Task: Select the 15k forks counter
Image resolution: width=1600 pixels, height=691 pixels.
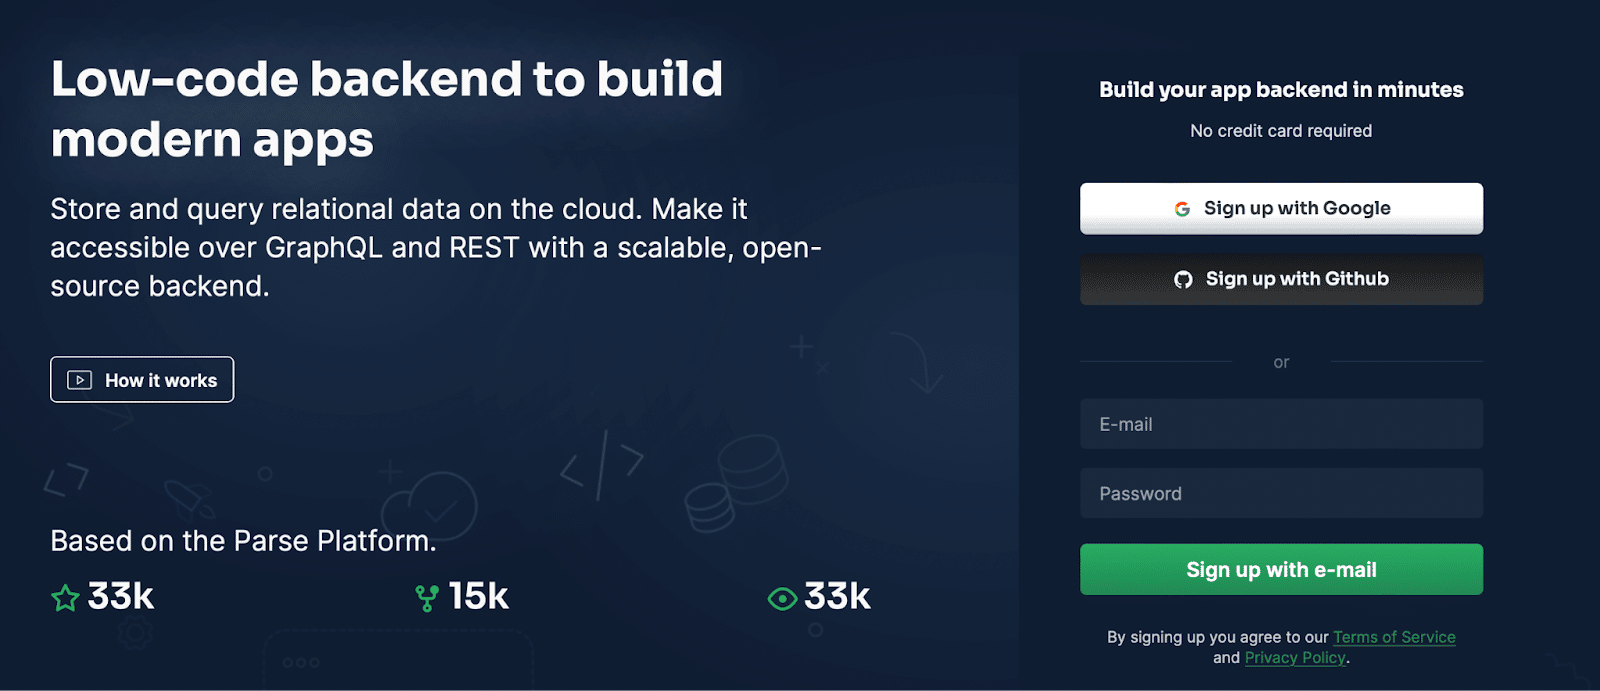Action: [x=478, y=595]
